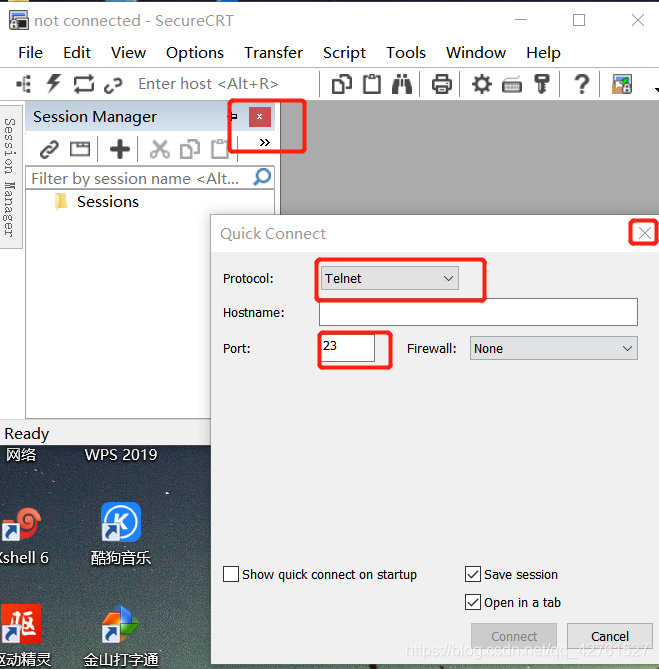659x669 pixels.
Task: Open the File menu
Action: pos(30,52)
